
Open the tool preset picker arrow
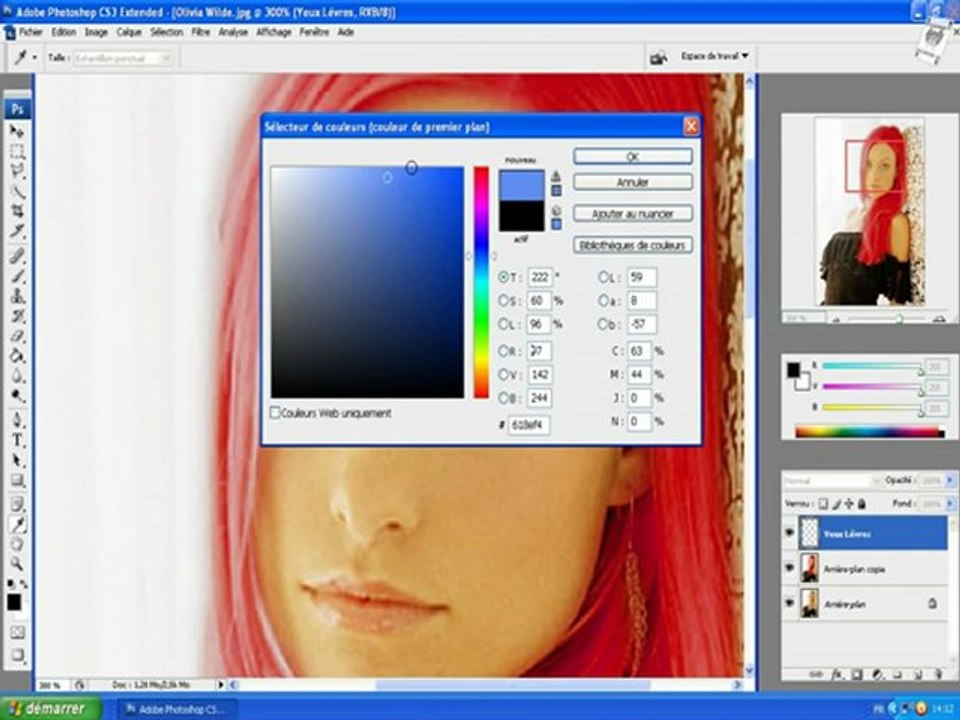35,58
